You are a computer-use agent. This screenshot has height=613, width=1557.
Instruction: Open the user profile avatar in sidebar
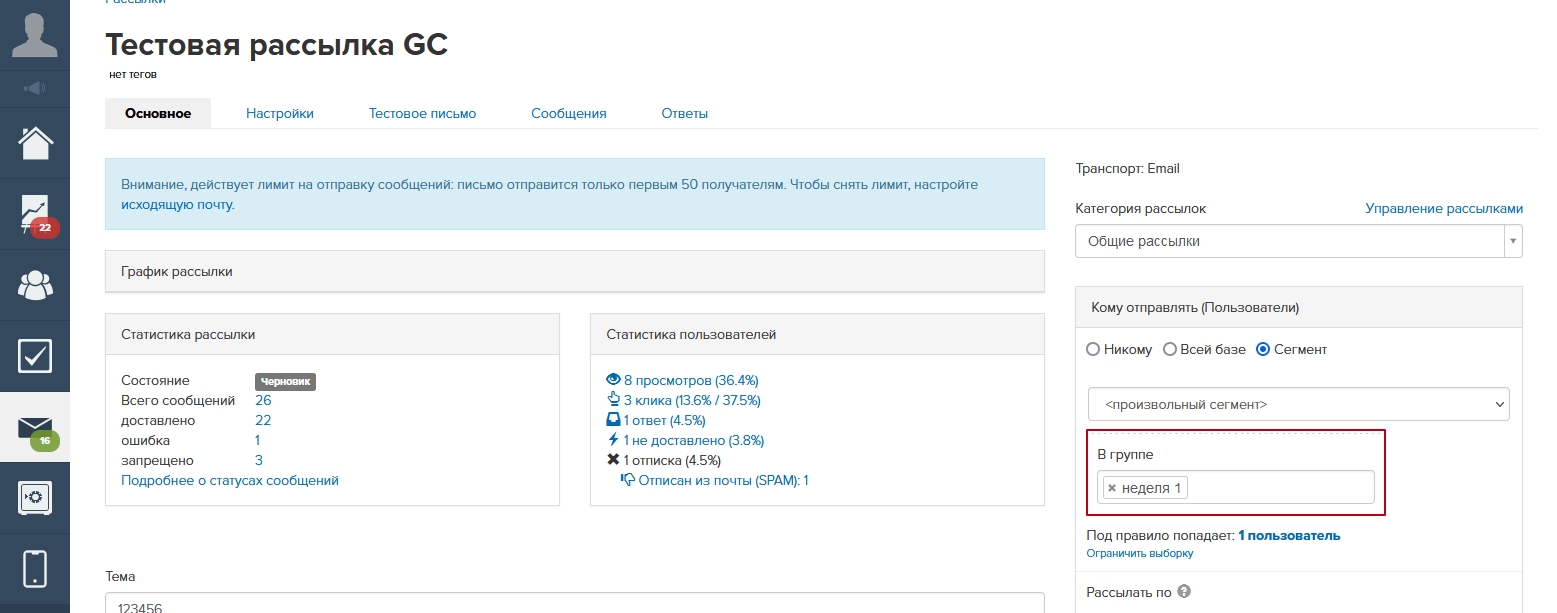point(34,35)
